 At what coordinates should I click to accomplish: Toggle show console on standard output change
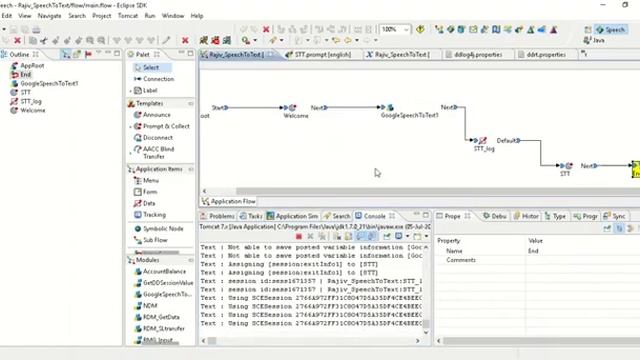click(360, 236)
